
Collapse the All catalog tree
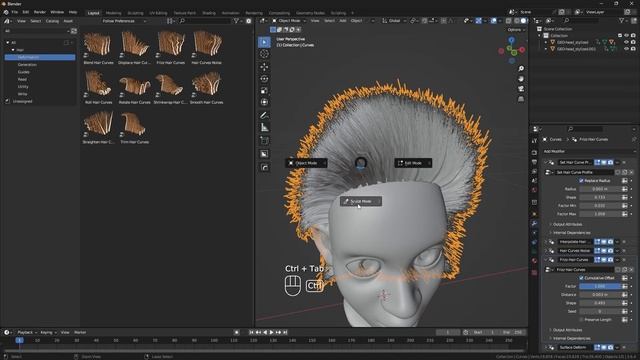point(7,42)
